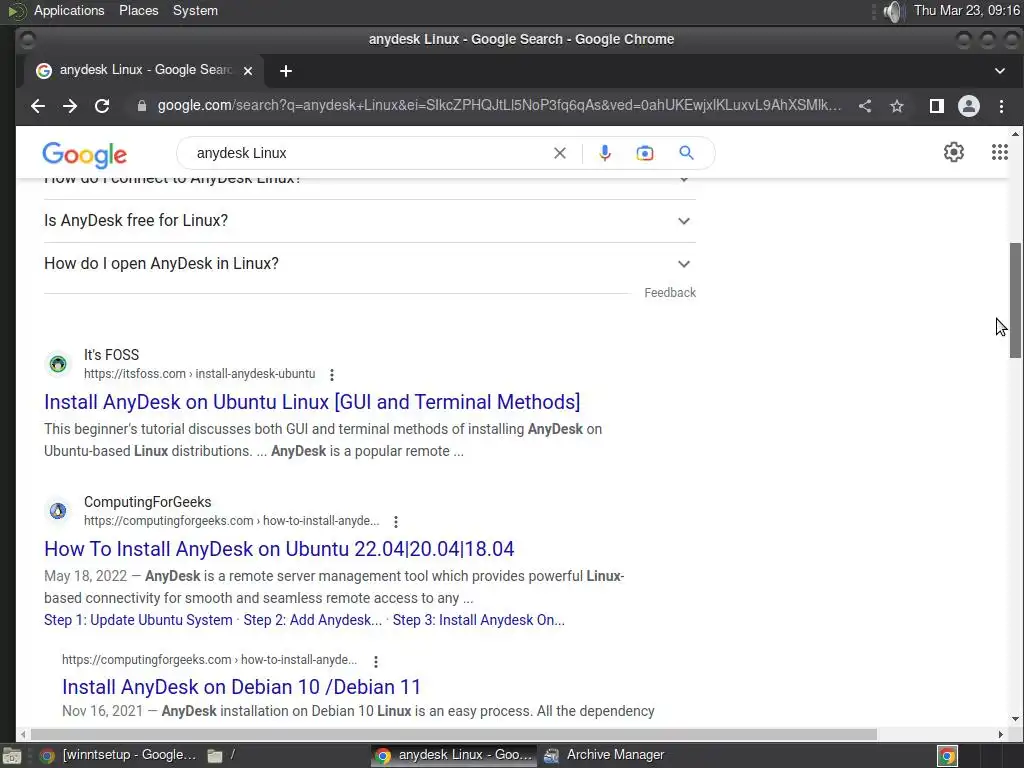The width and height of the screenshot is (1024, 768).
Task: Open the panel clock showing Thu Mar 23
Action: coord(967,10)
